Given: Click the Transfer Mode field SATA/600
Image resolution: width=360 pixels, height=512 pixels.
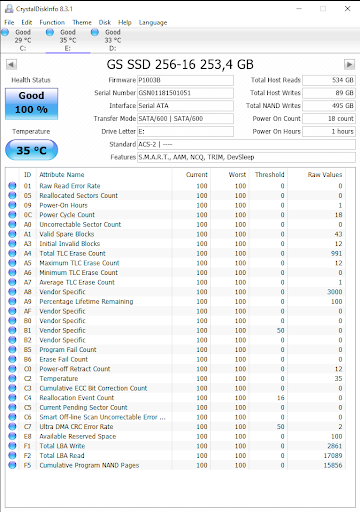Looking at the screenshot, I should click(185, 119).
